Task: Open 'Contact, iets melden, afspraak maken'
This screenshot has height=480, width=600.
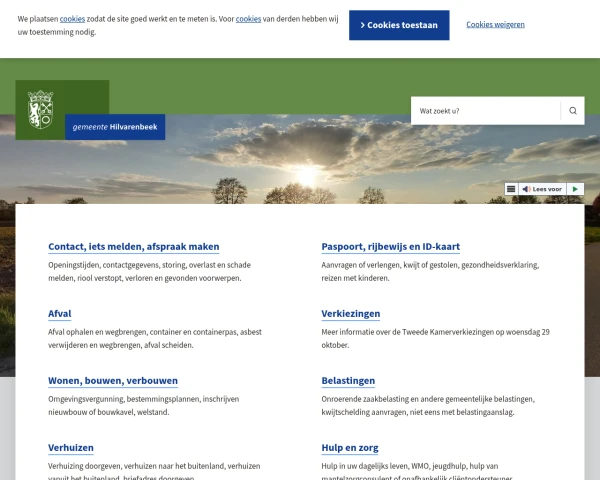Action: [134, 247]
